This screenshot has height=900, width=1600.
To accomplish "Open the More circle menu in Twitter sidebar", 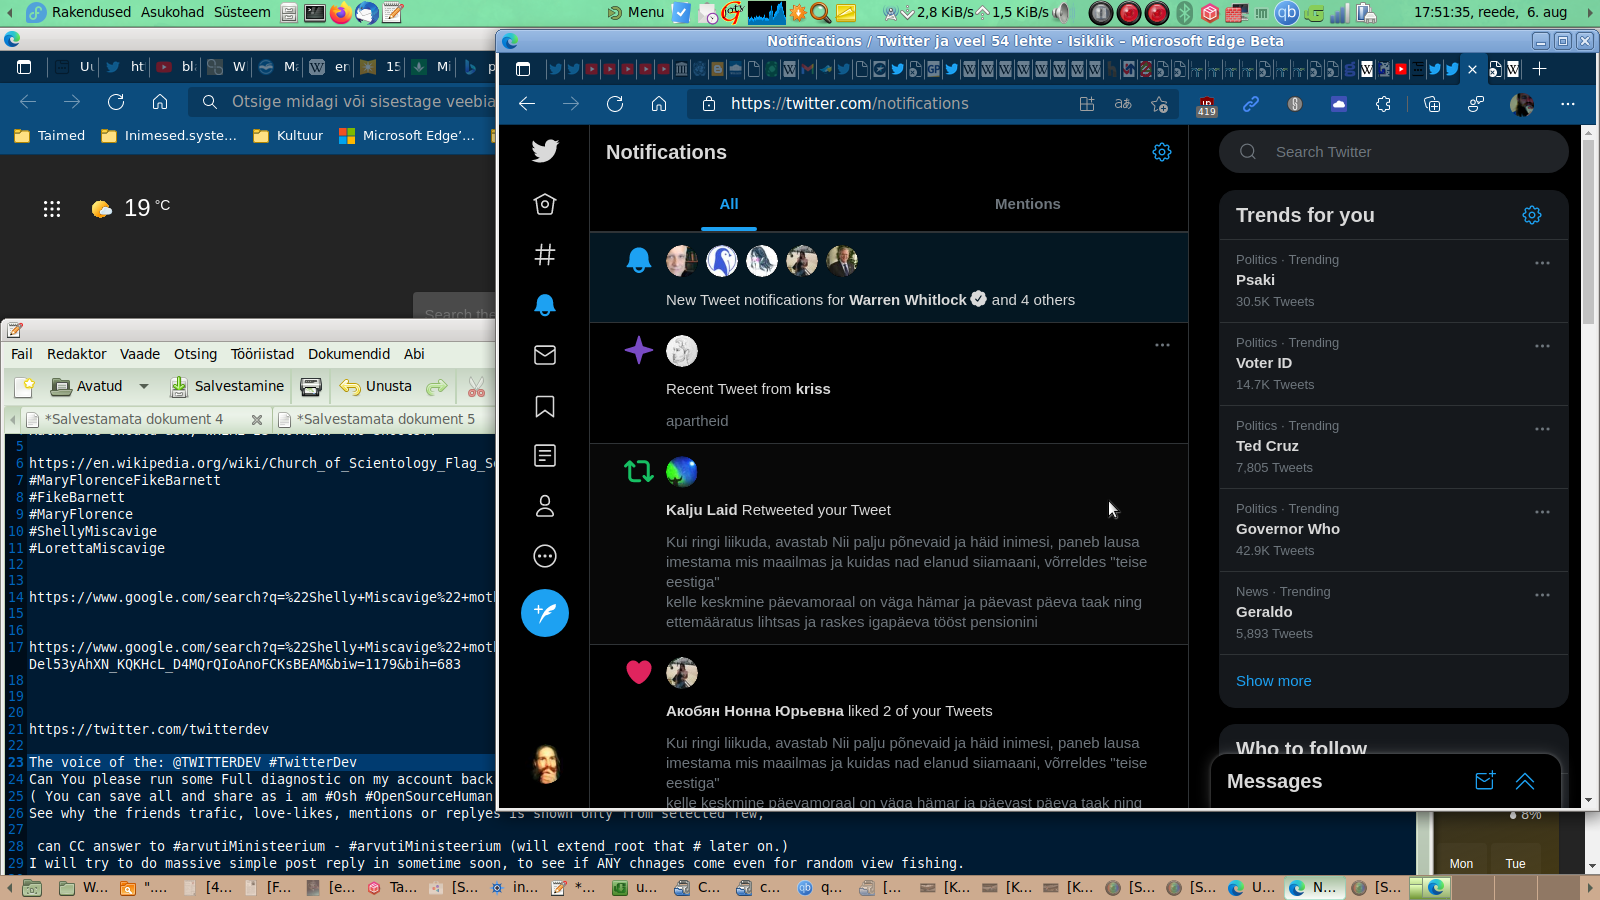I will click(545, 556).
